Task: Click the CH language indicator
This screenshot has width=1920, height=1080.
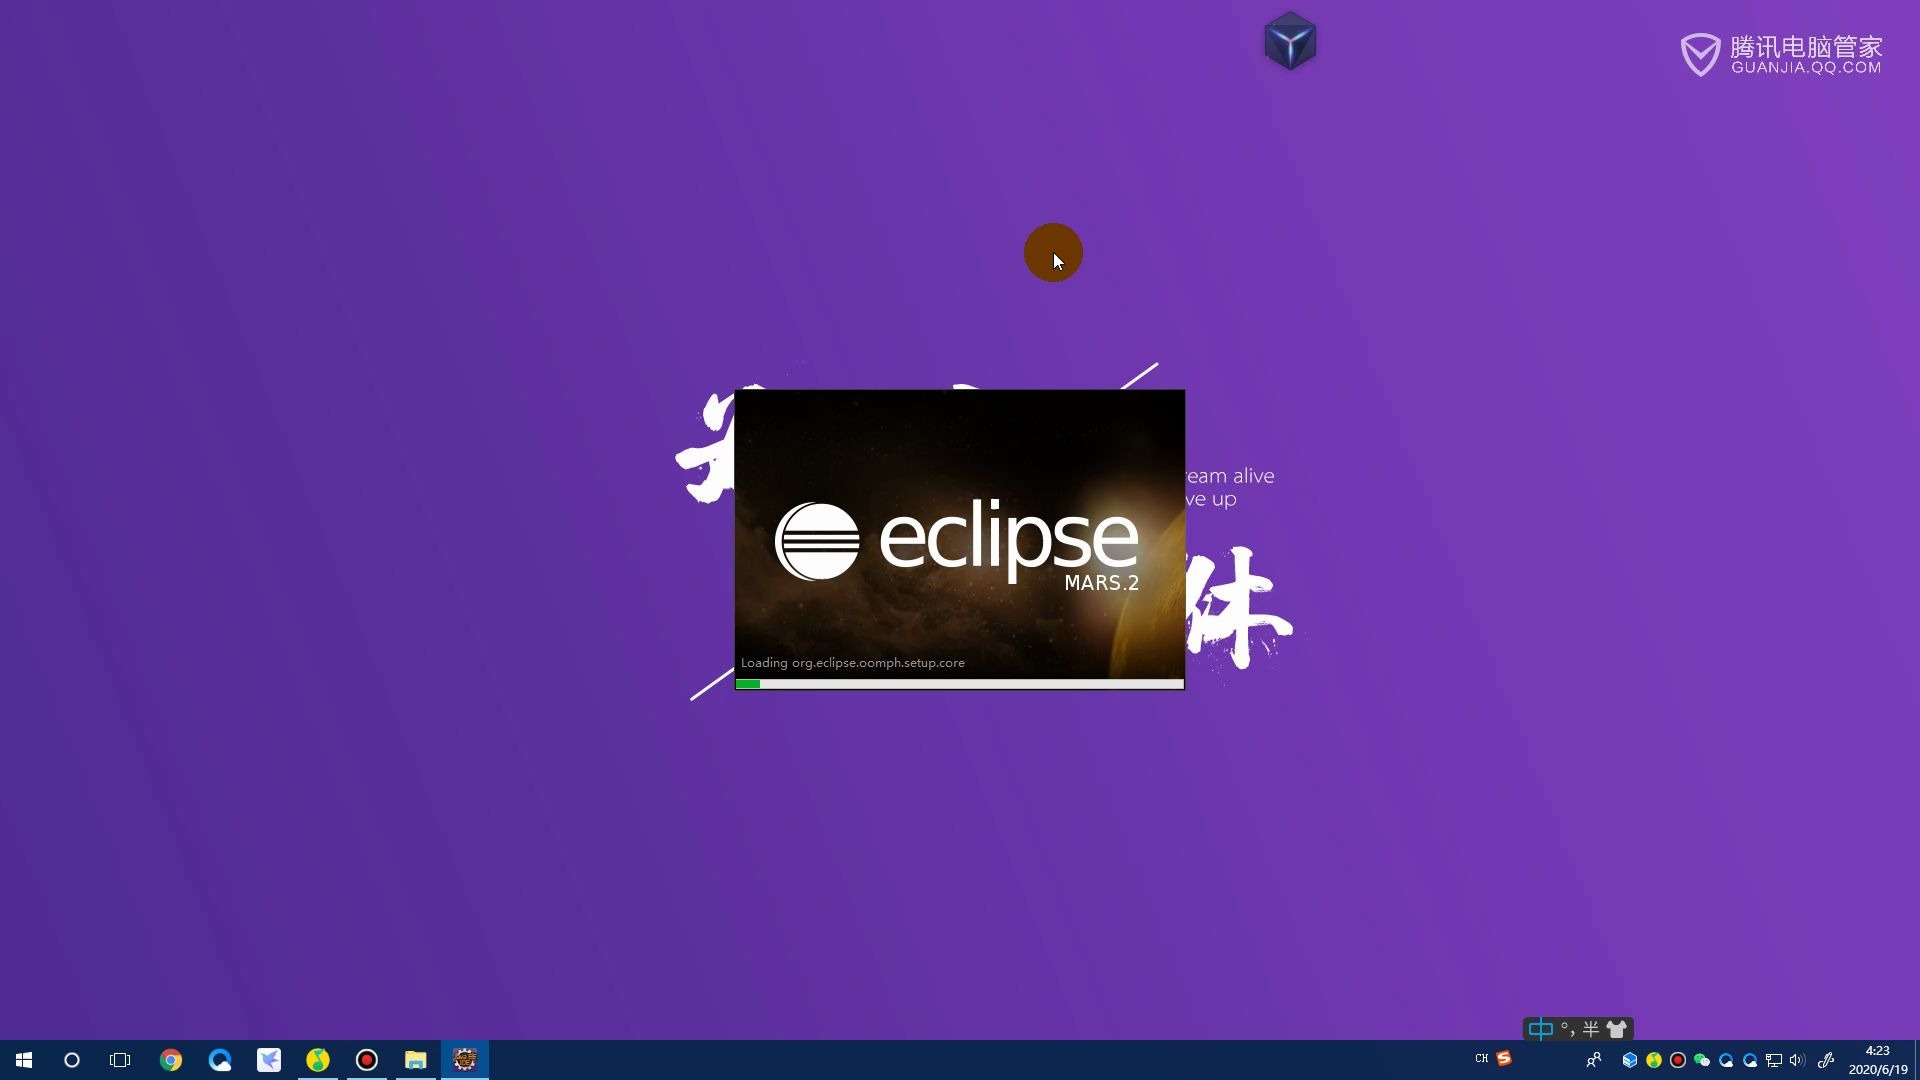Action: 1482,1058
